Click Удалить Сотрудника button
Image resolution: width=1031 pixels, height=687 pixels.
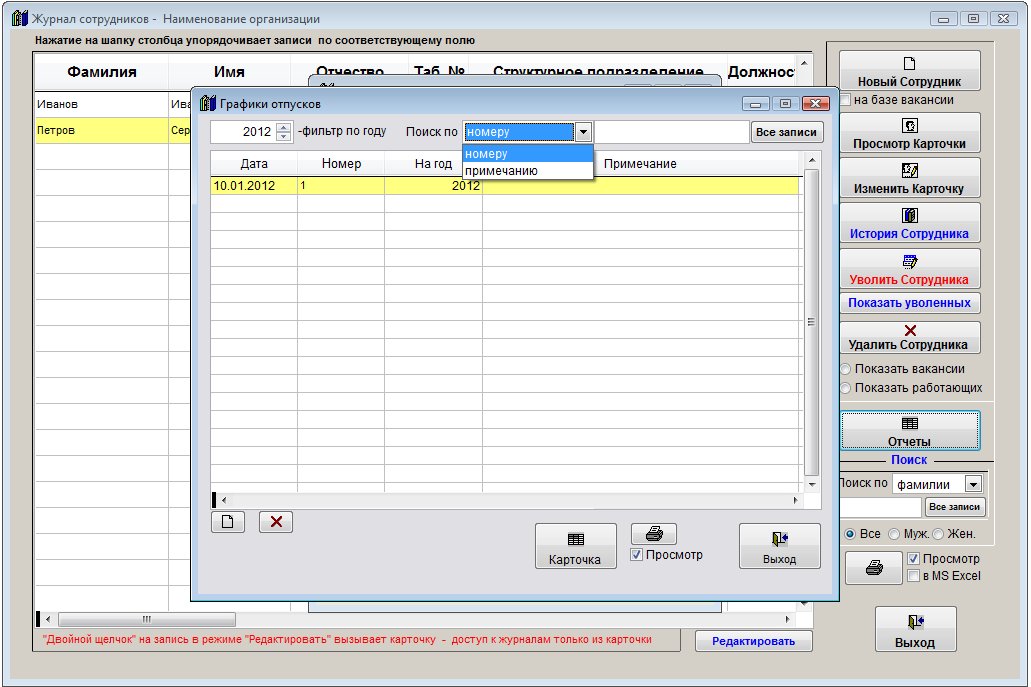(x=909, y=338)
